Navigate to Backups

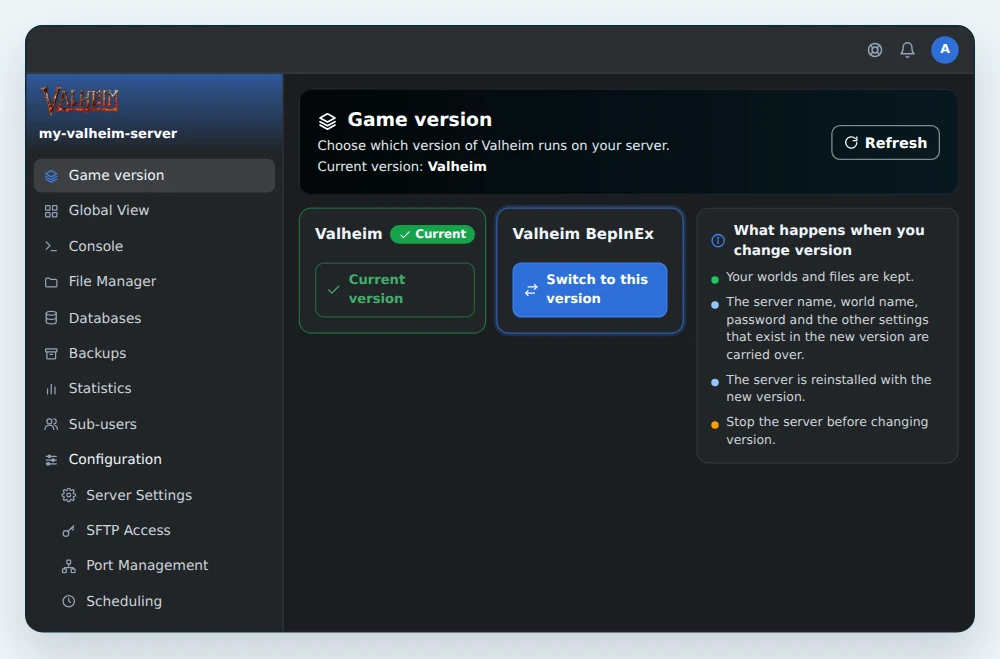pyautogui.click(x=154, y=353)
